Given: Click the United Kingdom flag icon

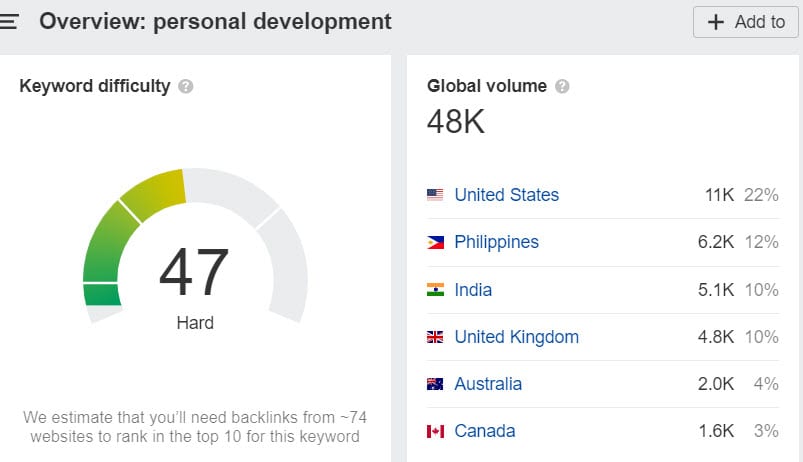Looking at the screenshot, I should [x=435, y=337].
